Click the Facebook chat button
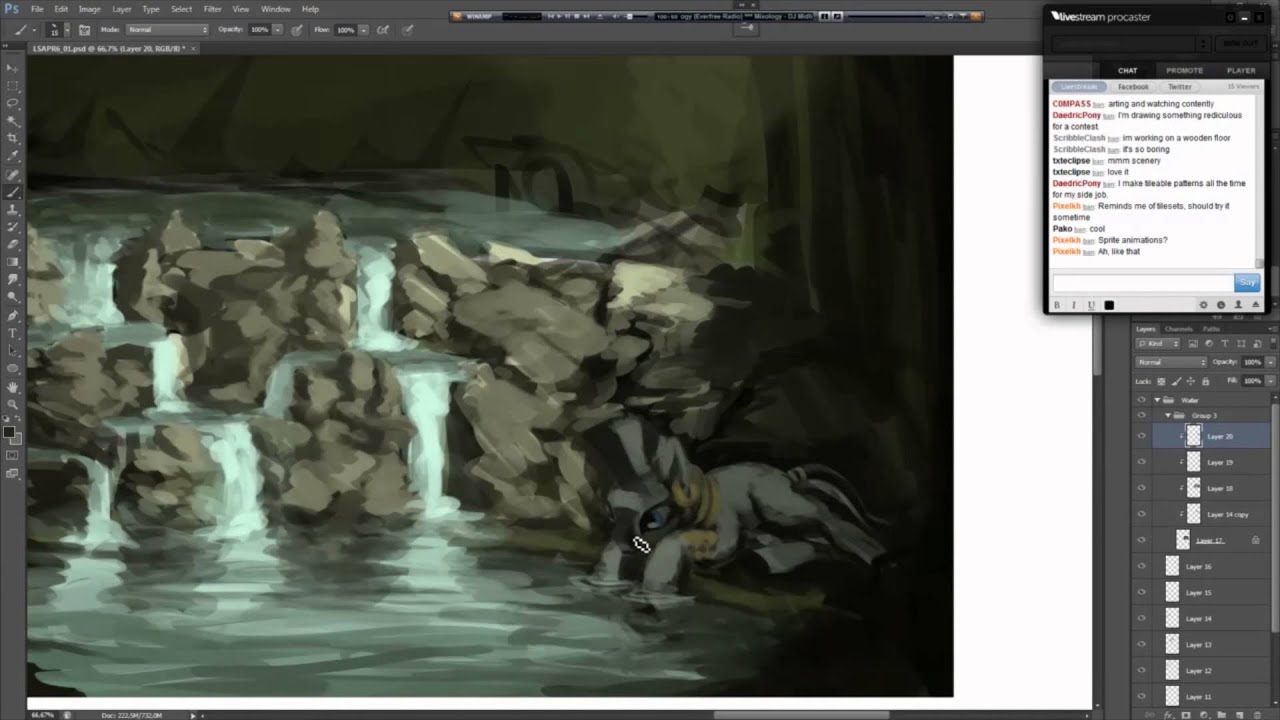This screenshot has height=720, width=1280. coord(1133,87)
